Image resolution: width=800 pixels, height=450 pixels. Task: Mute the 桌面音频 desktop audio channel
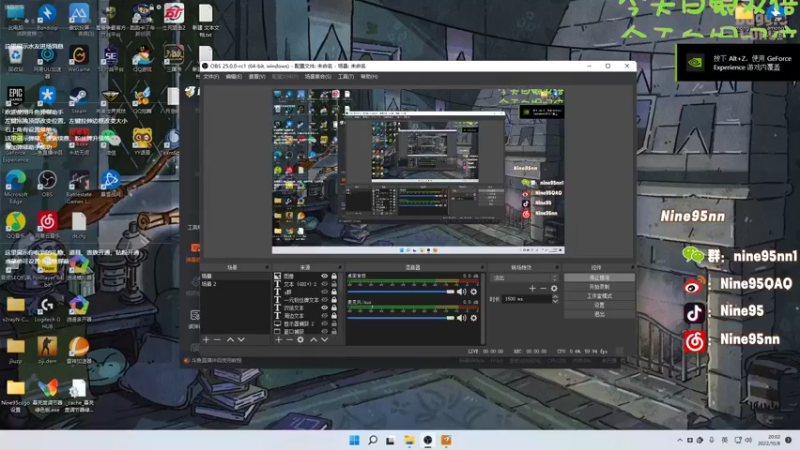(x=461, y=292)
